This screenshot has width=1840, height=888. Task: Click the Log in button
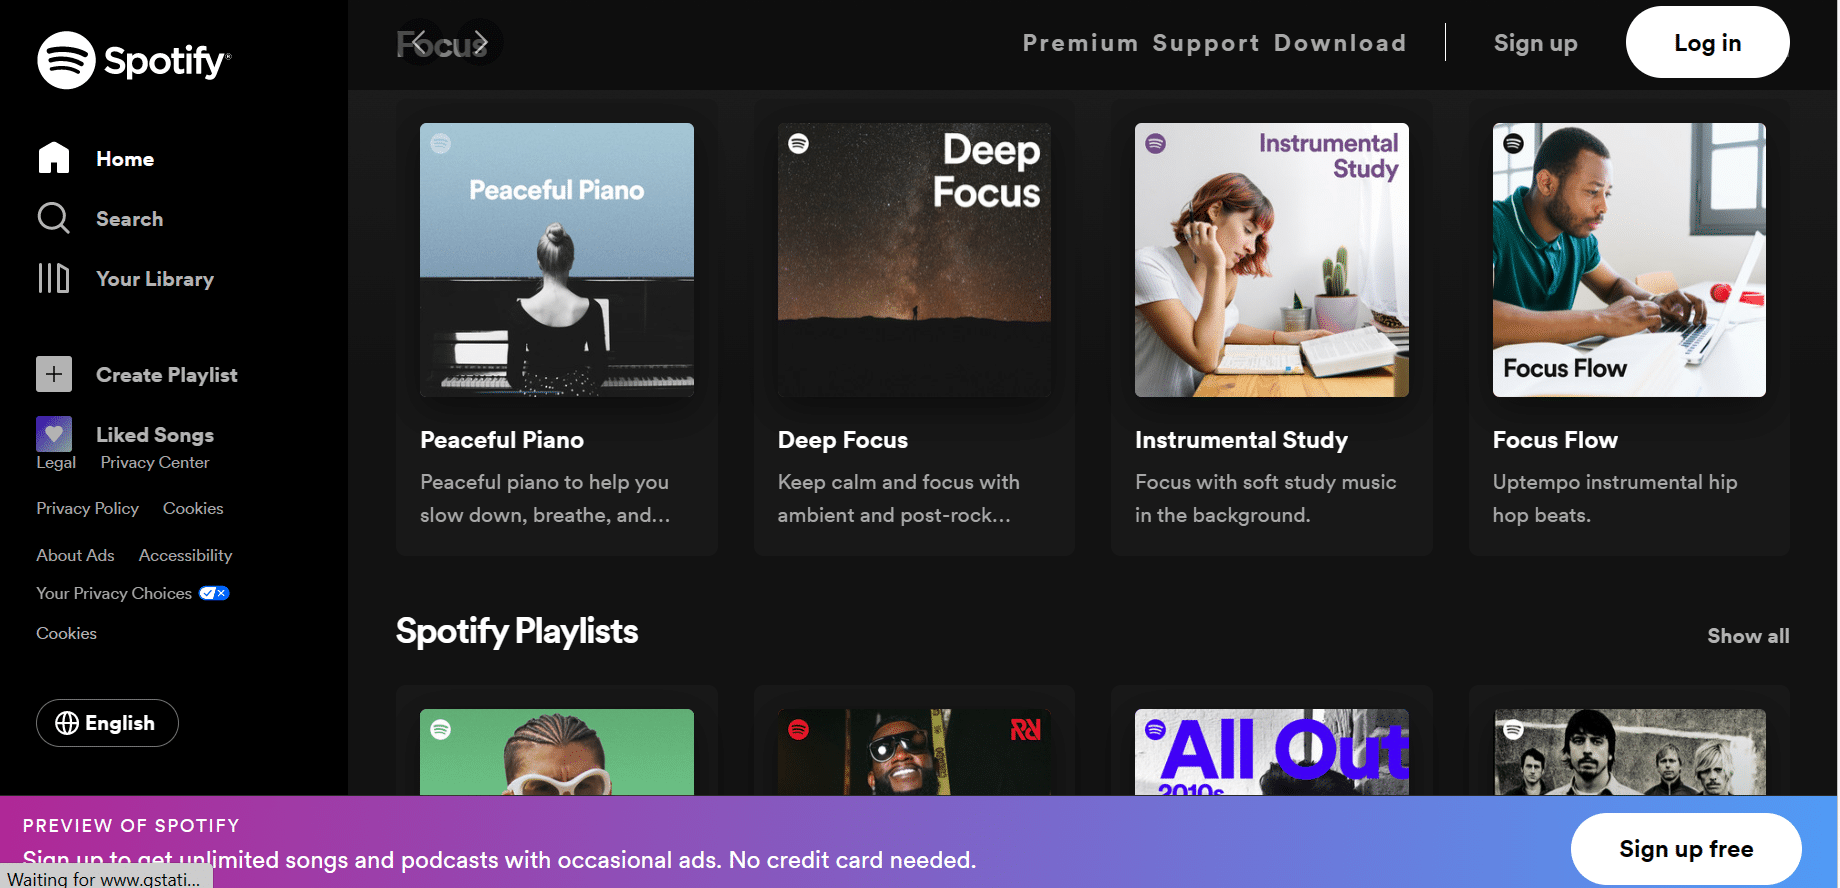[x=1707, y=42]
